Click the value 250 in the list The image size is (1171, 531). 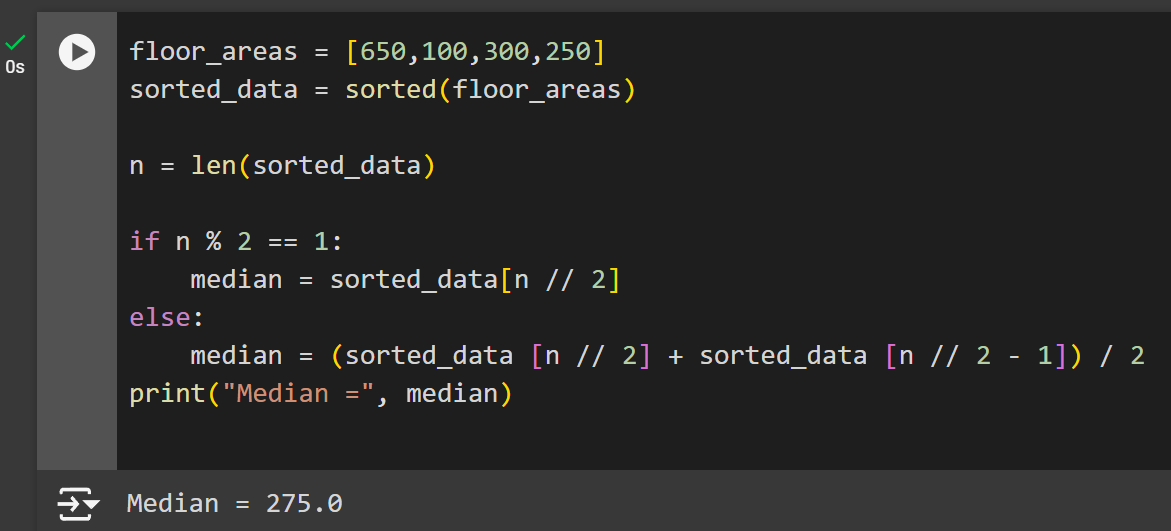(568, 51)
